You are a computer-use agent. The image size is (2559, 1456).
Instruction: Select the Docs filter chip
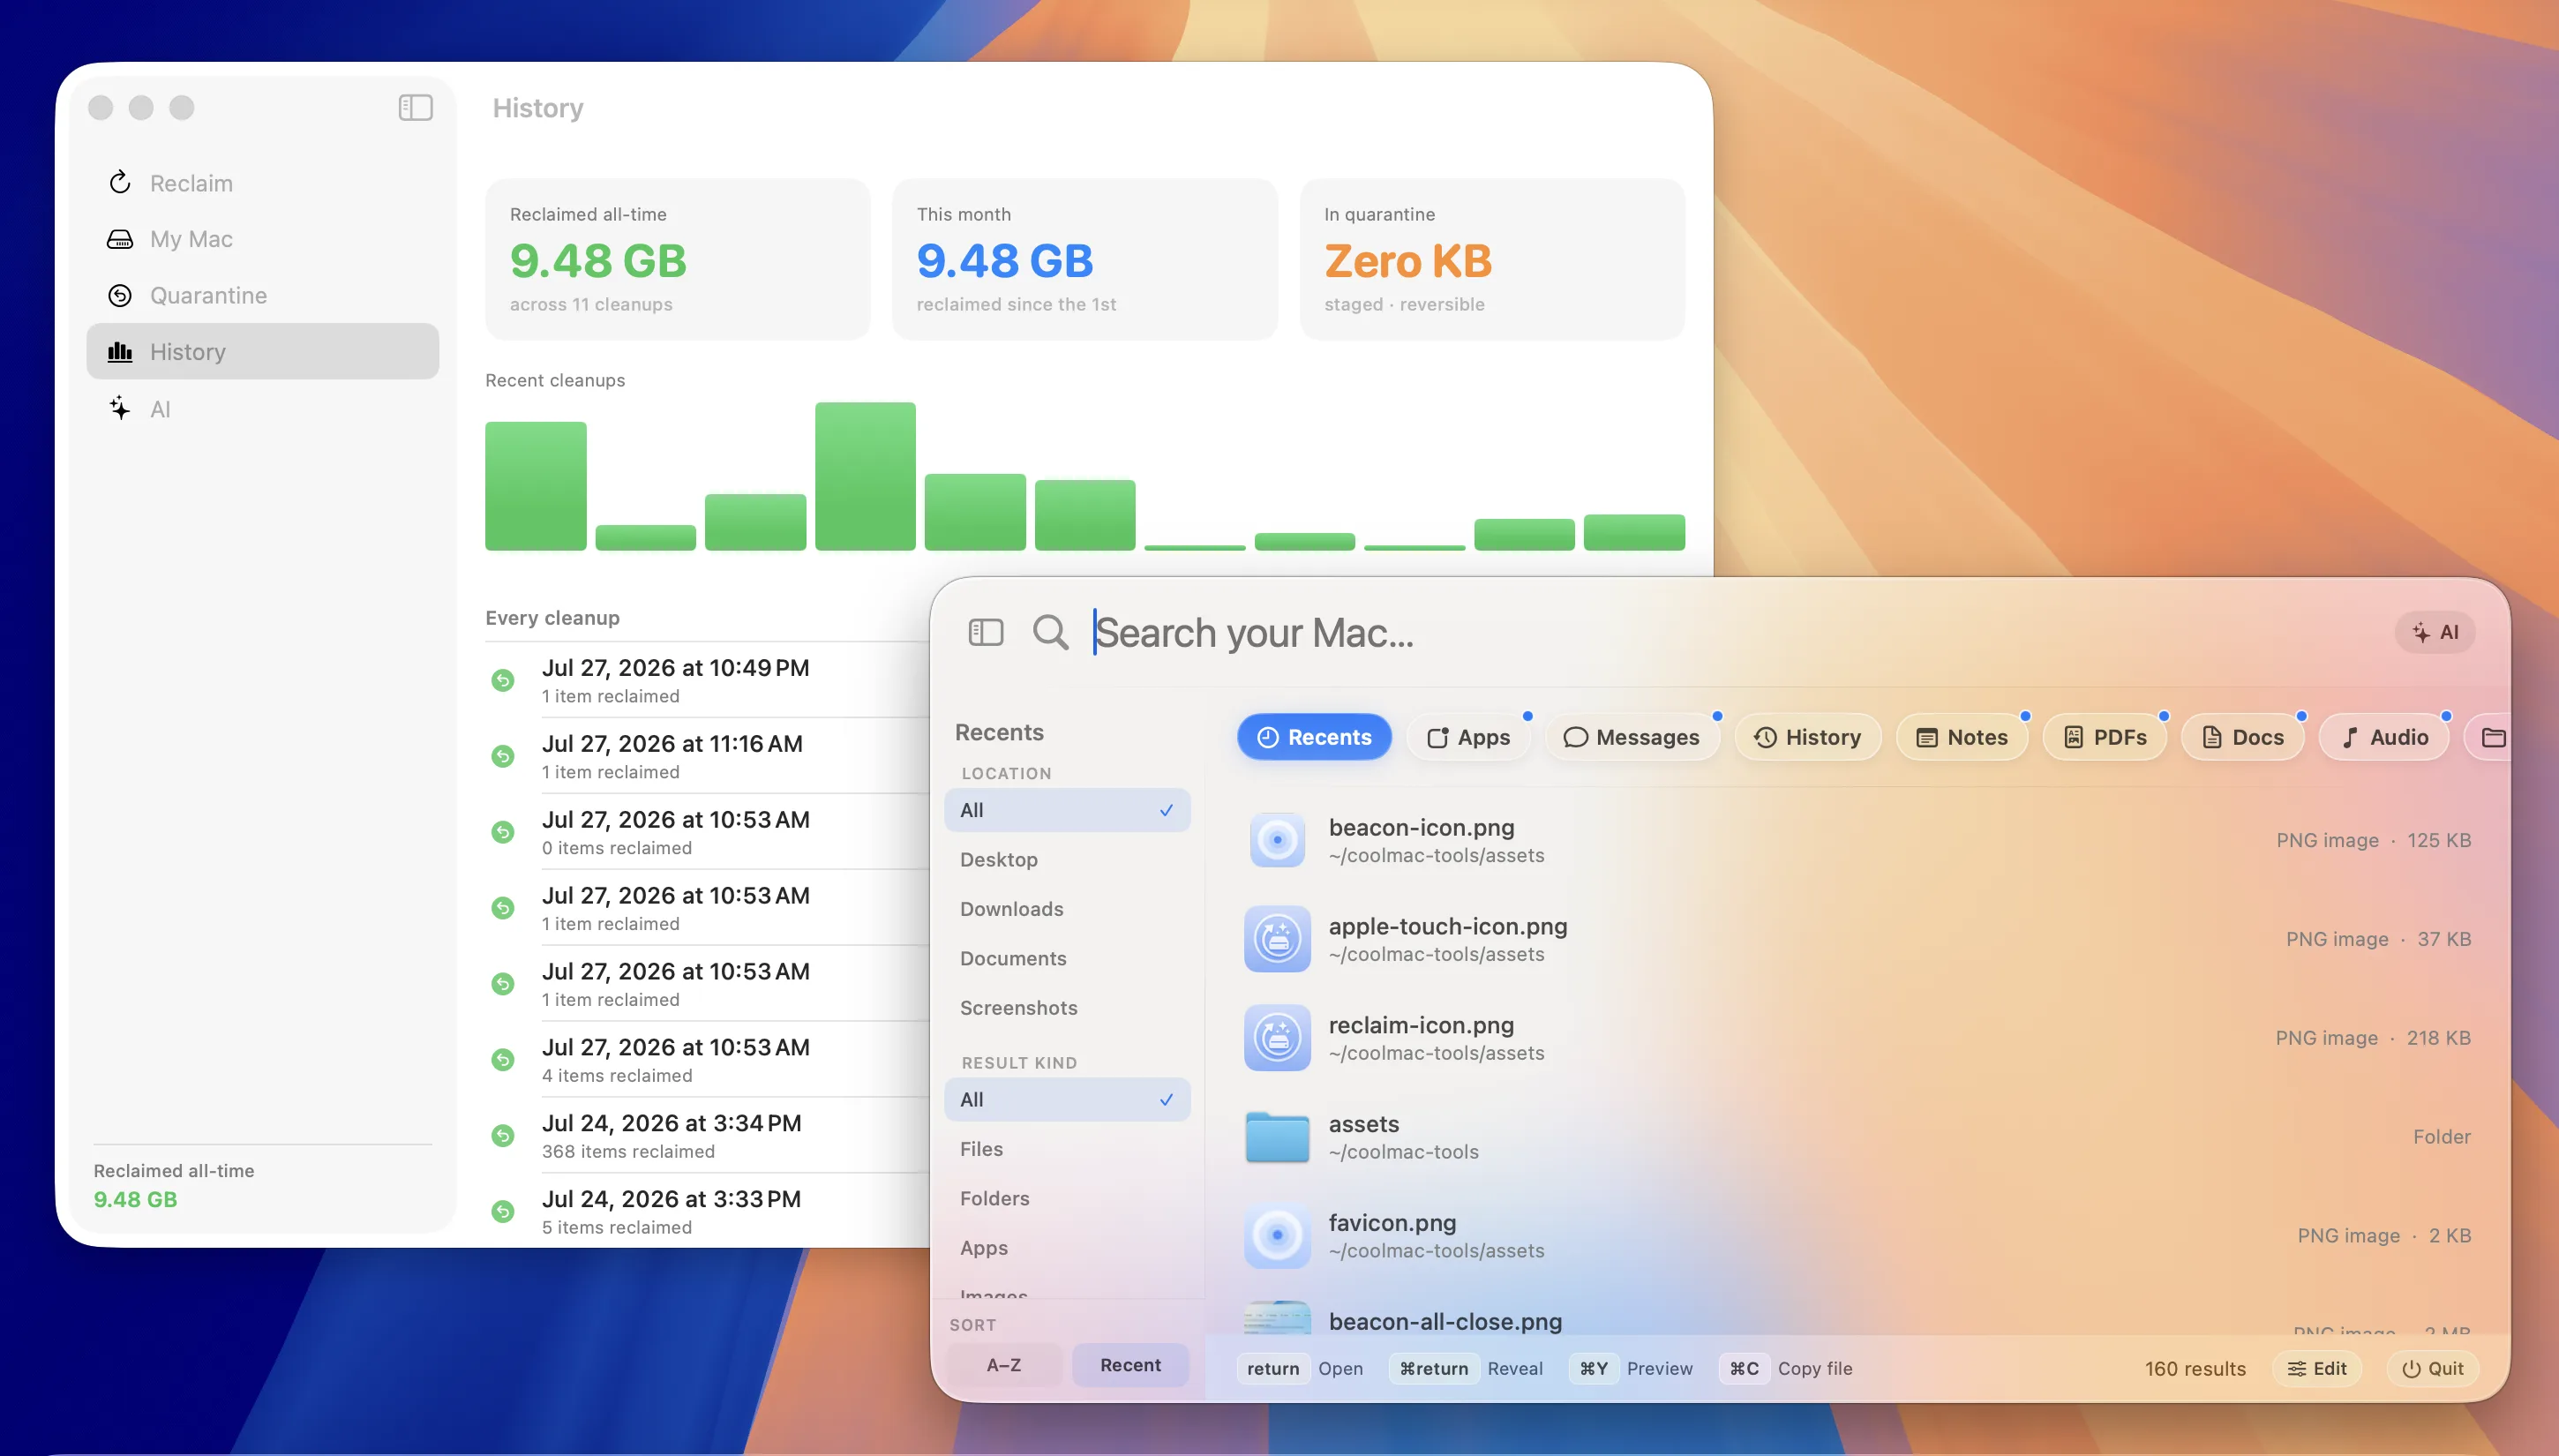pos(2242,737)
